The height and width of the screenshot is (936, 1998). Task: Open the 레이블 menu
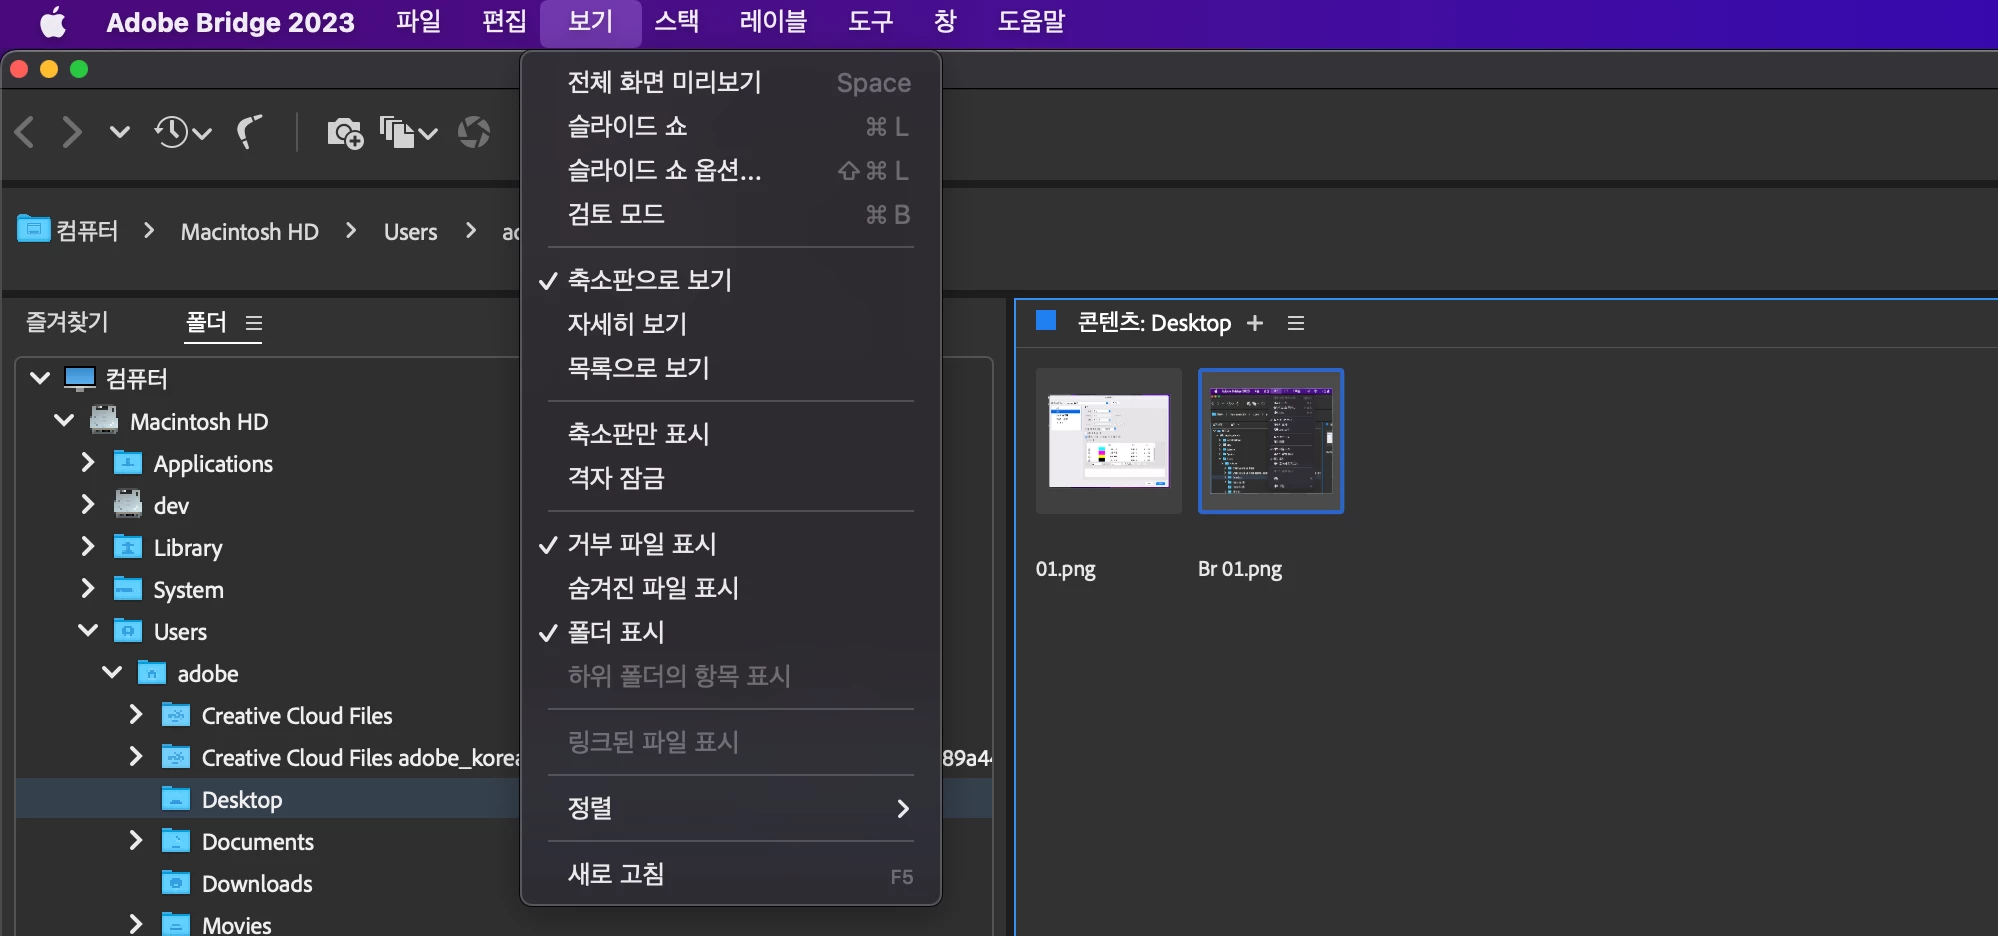[x=773, y=22]
